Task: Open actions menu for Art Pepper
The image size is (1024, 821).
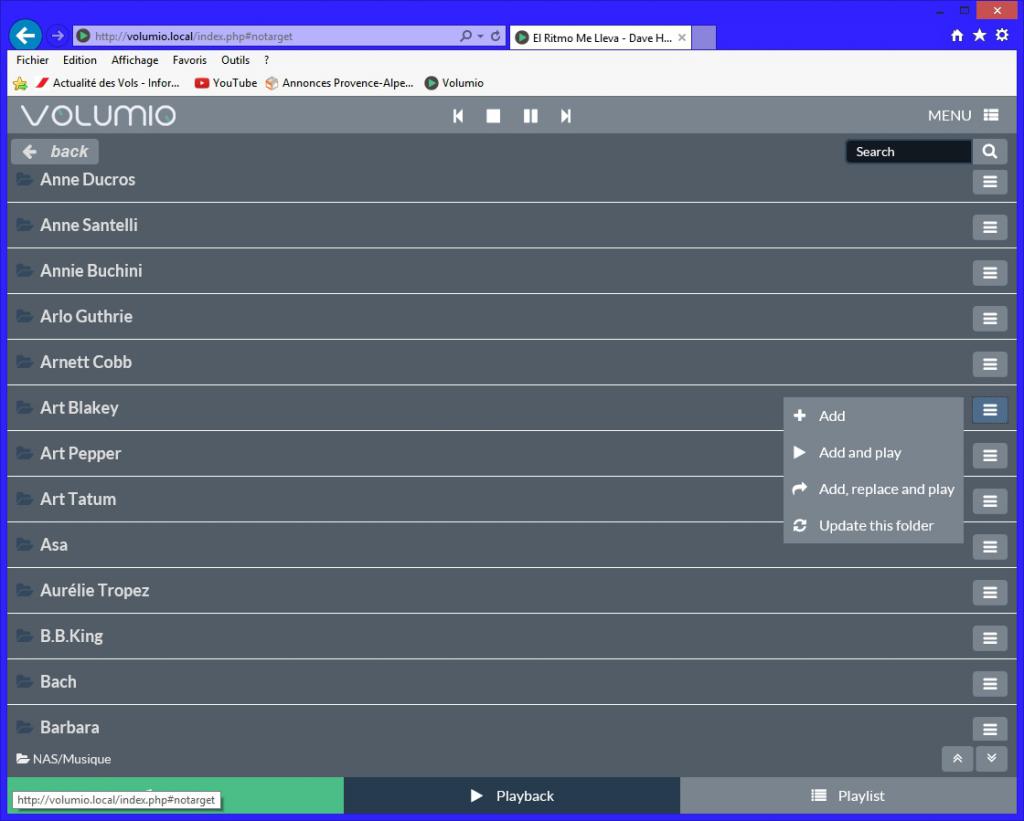Action: (989, 456)
